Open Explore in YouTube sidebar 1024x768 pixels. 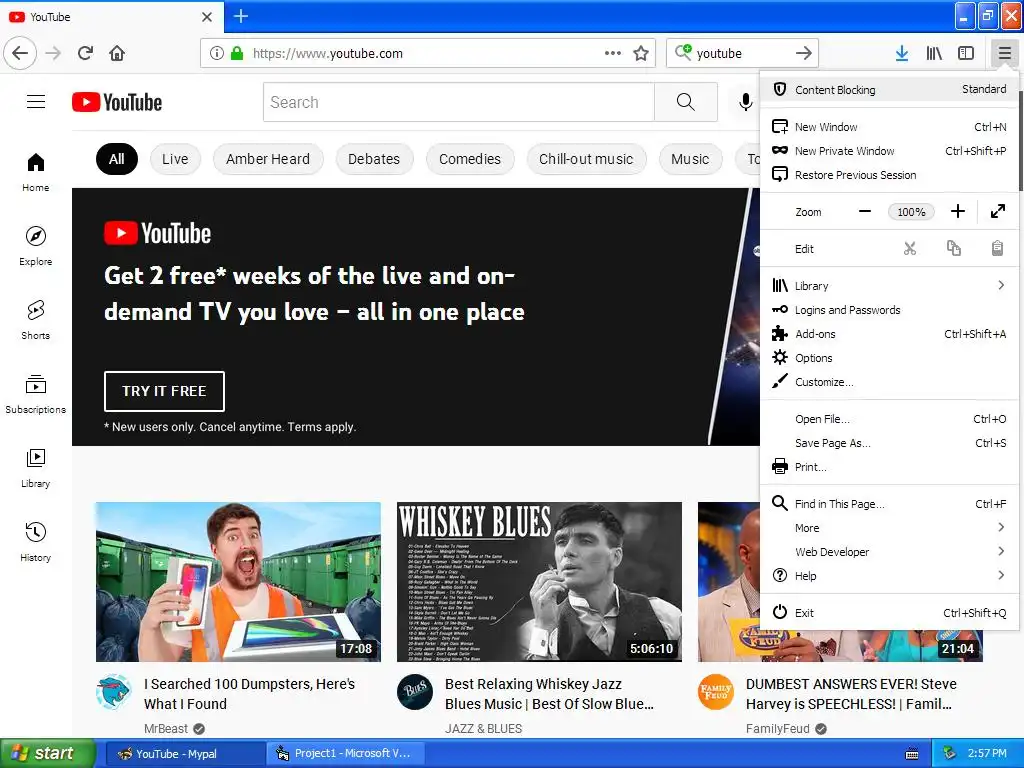(x=36, y=246)
